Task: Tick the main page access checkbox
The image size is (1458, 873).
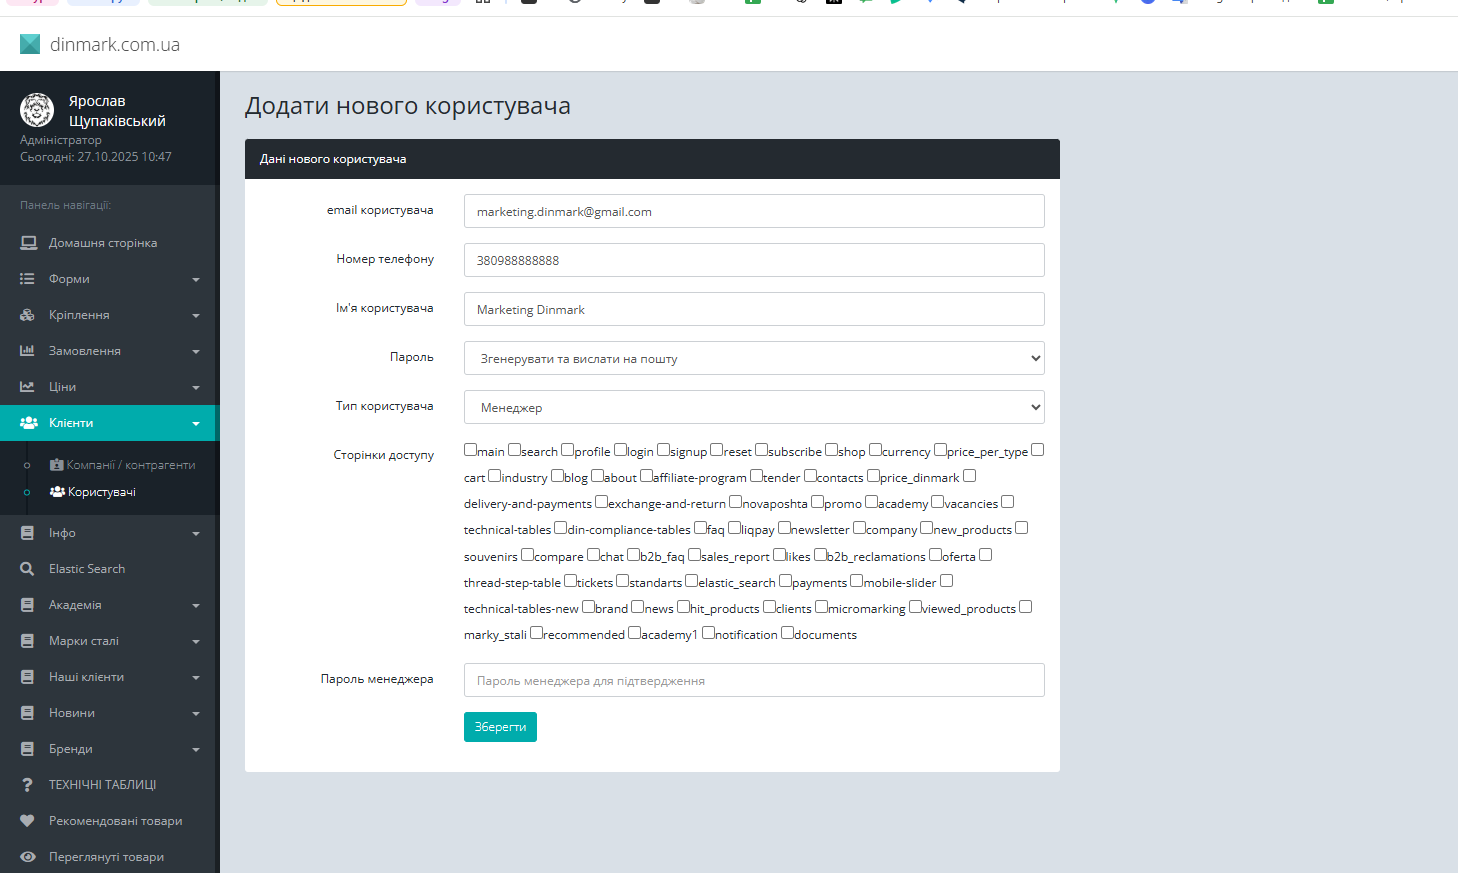Action: pos(471,450)
